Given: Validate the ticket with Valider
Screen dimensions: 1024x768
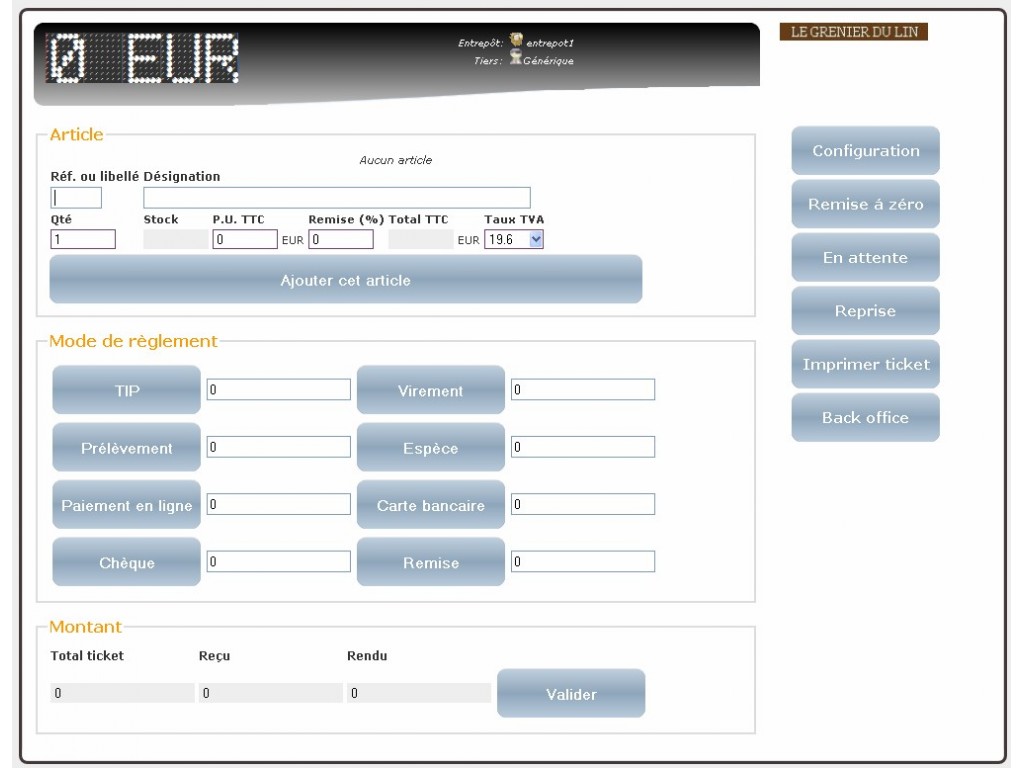Looking at the screenshot, I should [x=571, y=694].
